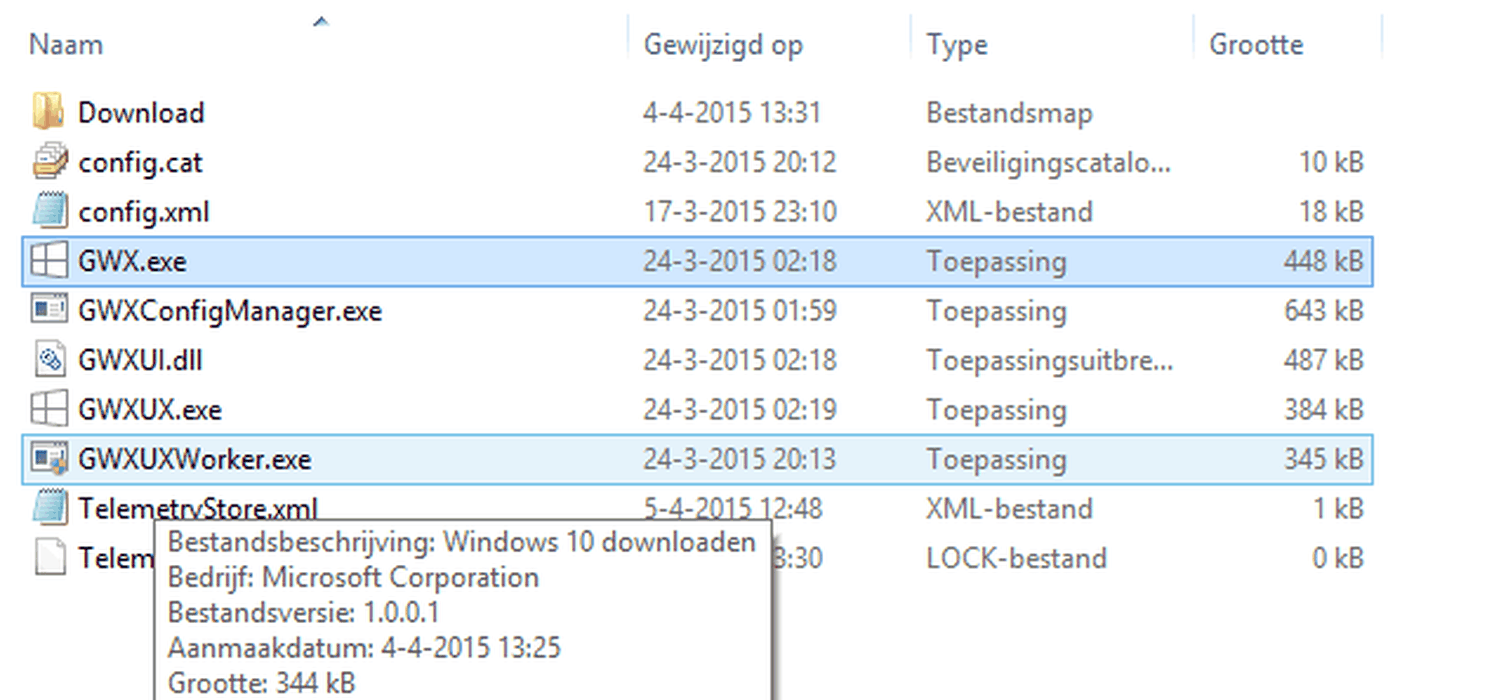Click the config.cat security catalog icon
1494x700 pixels.
click(48, 162)
